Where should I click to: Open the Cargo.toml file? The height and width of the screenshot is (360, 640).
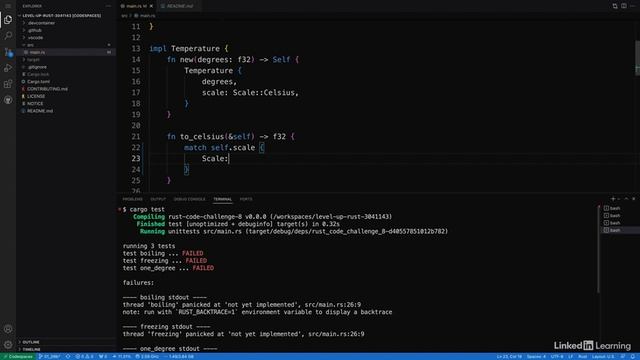(38, 82)
